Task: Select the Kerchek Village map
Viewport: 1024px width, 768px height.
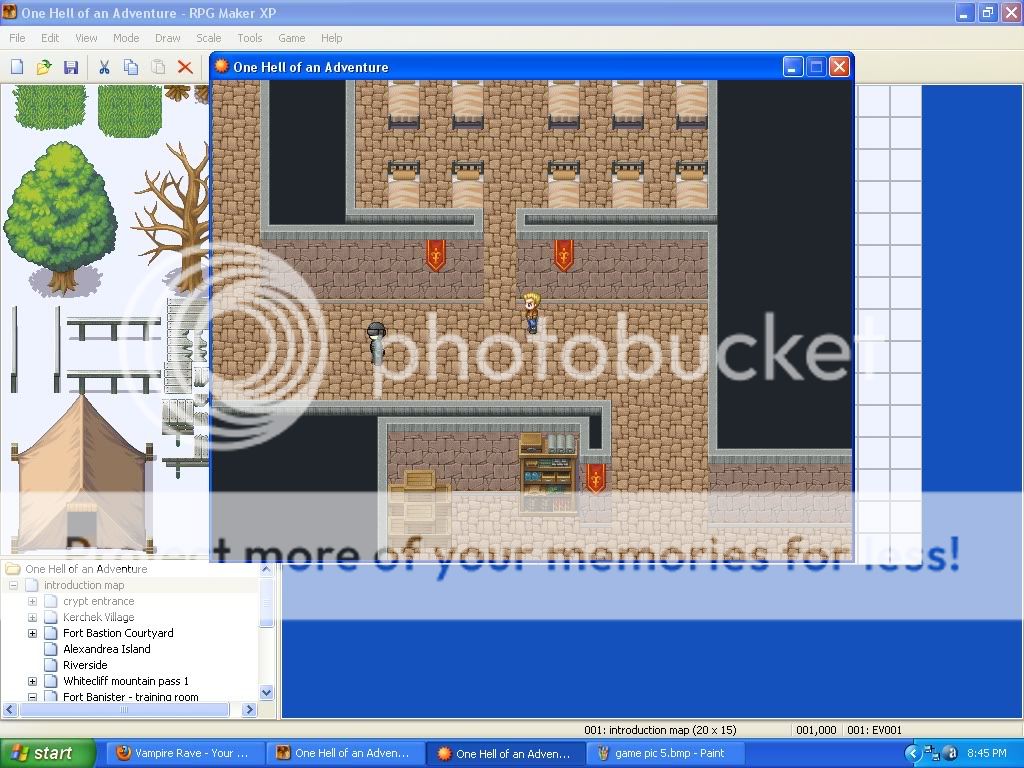Action: [x=99, y=617]
